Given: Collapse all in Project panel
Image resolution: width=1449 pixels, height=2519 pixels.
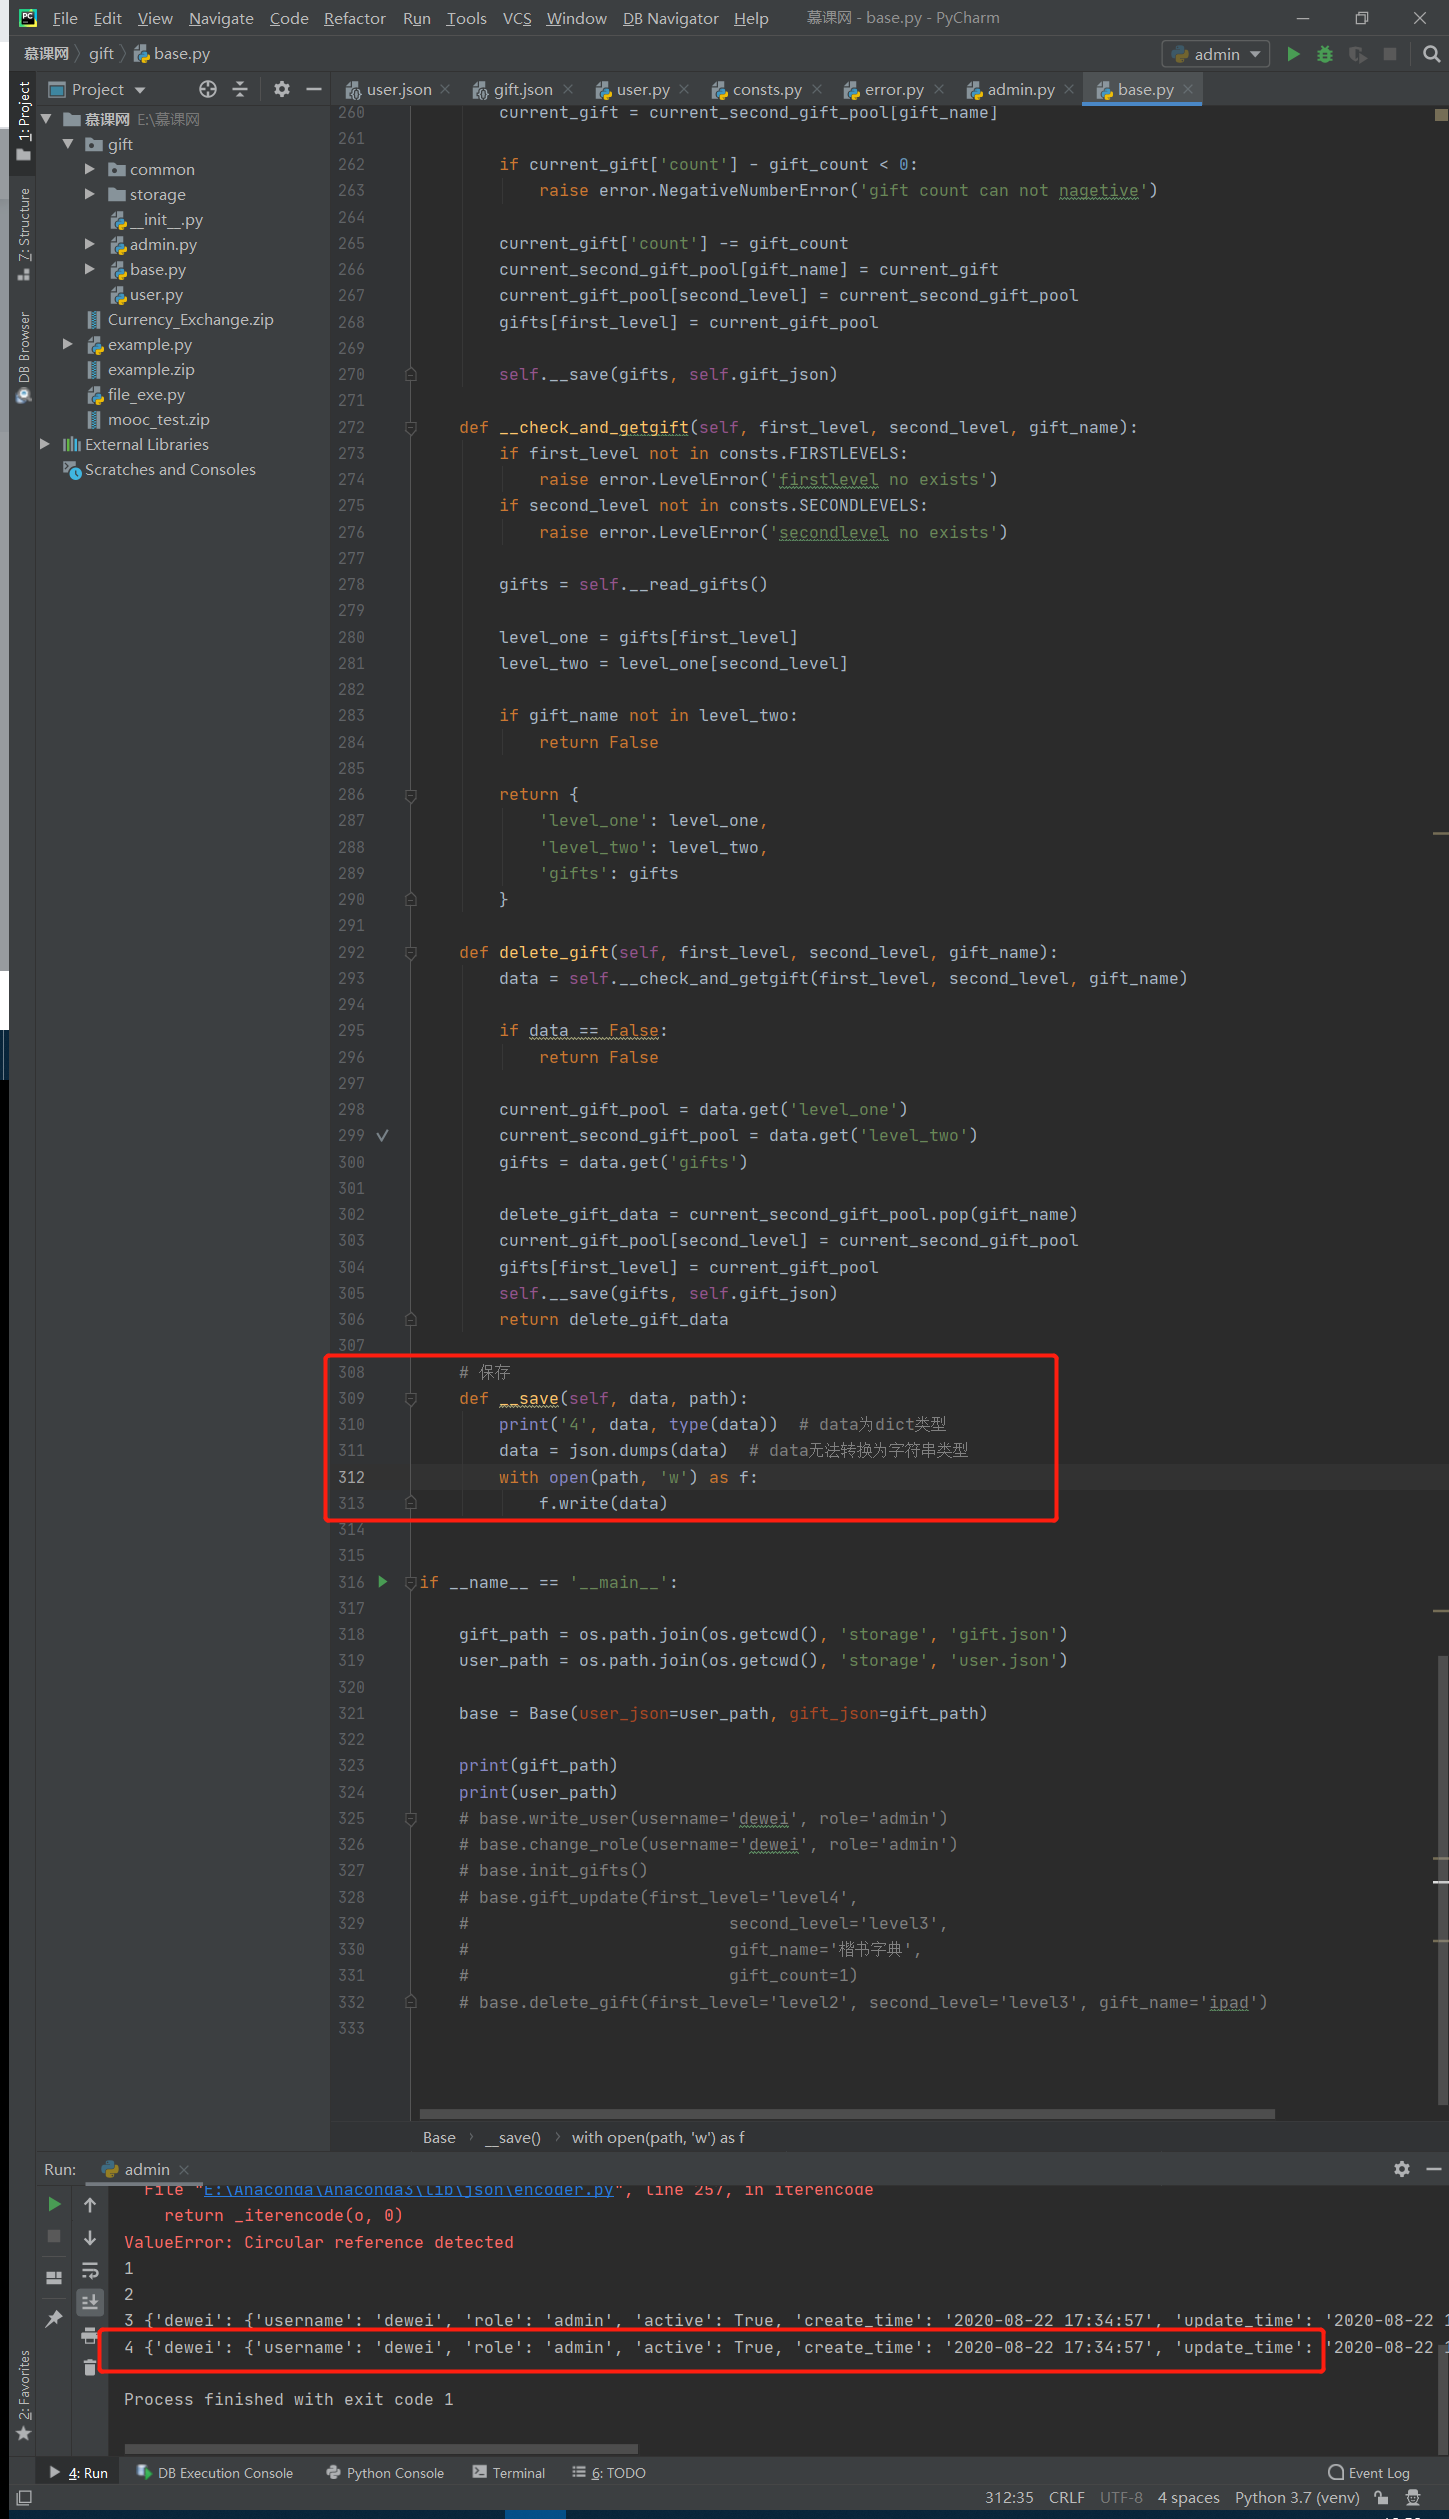Looking at the screenshot, I should pos(240,89).
